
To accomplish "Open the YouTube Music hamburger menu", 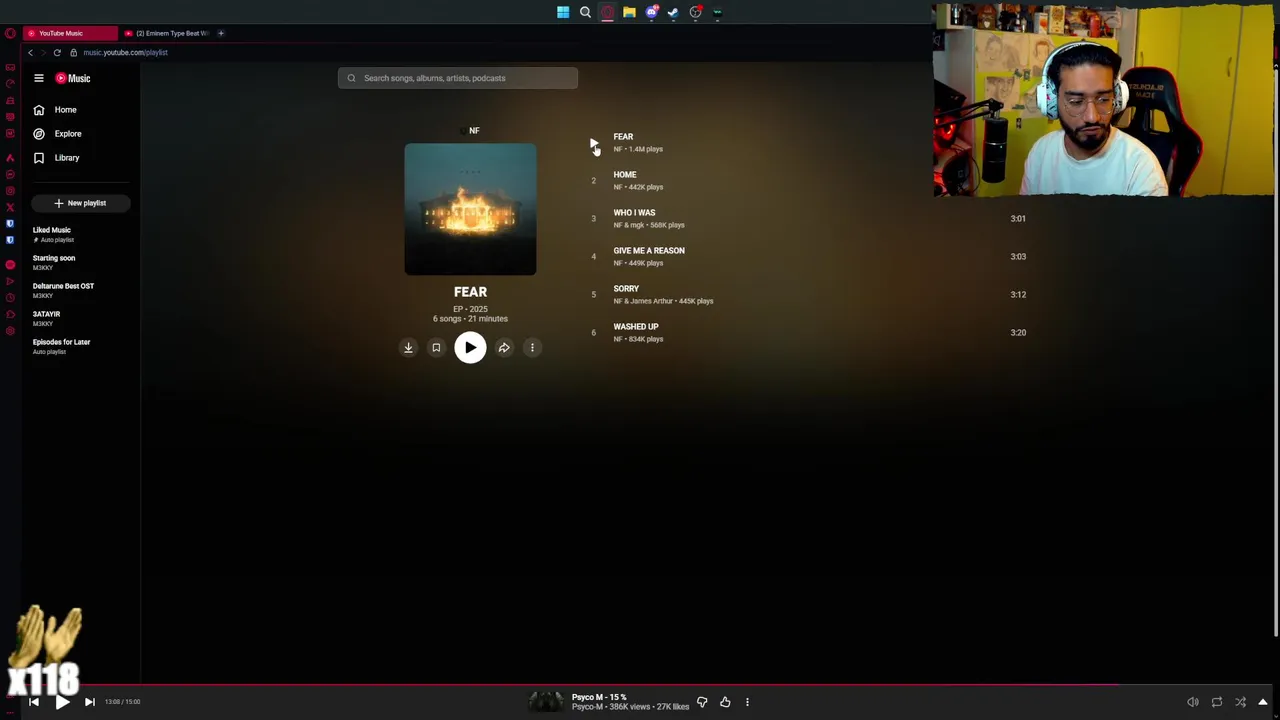I will (39, 78).
